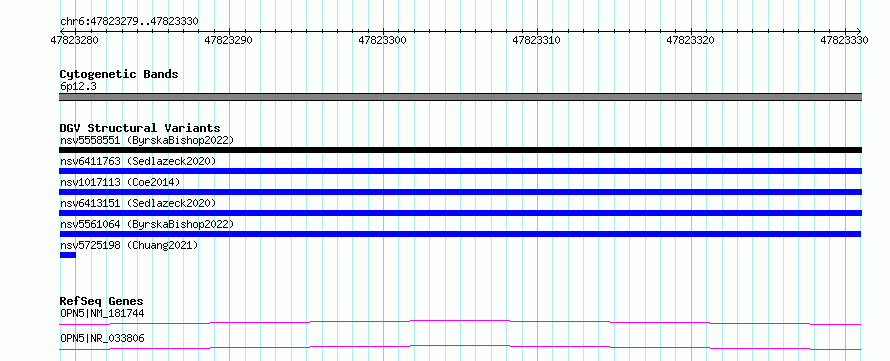Image resolution: width=890 pixels, height=361 pixels.
Task: Click ruler position 47823290
Action: [x=229, y=40]
